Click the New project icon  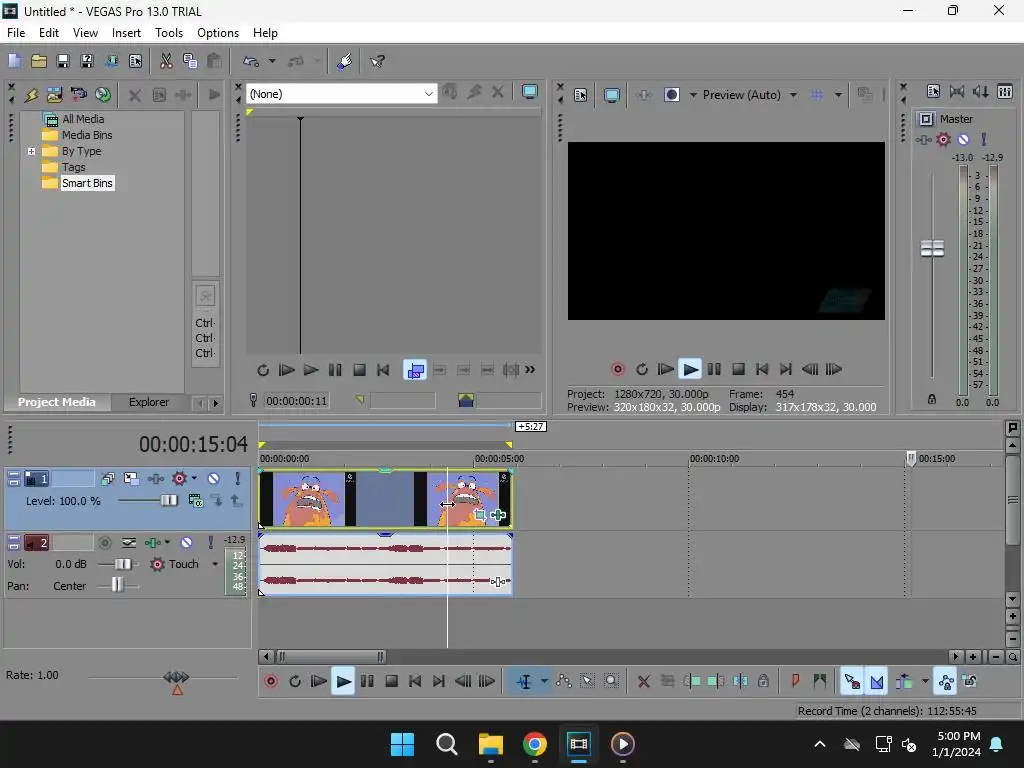pyautogui.click(x=14, y=61)
